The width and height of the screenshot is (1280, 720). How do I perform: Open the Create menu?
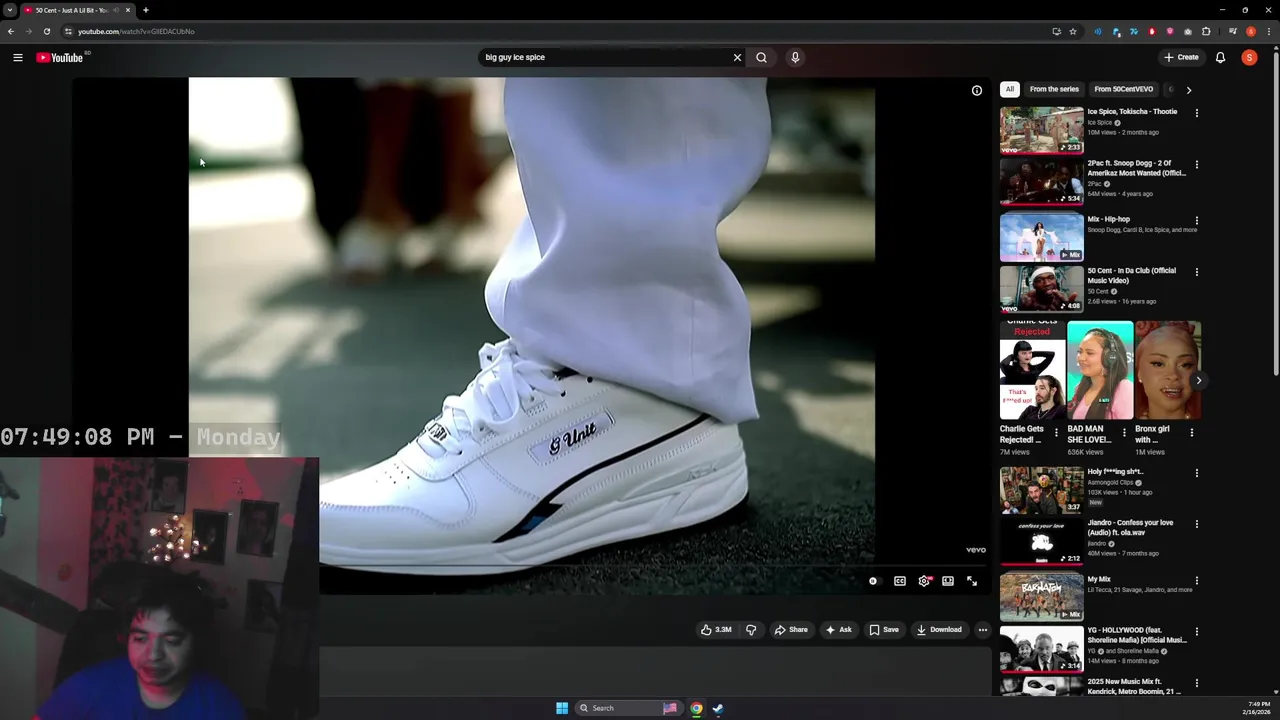click(1181, 57)
